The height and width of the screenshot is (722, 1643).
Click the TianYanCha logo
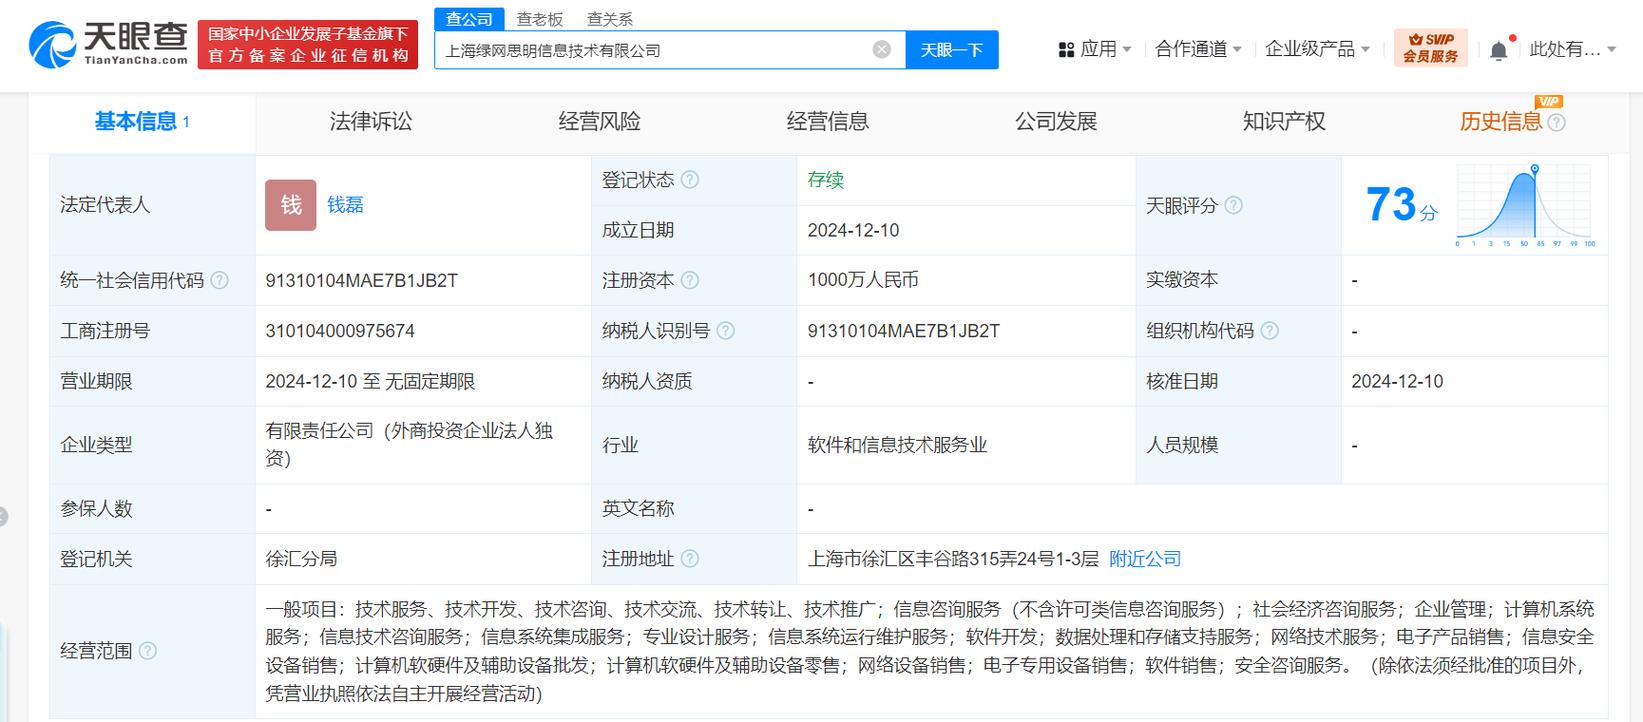coord(108,45)
